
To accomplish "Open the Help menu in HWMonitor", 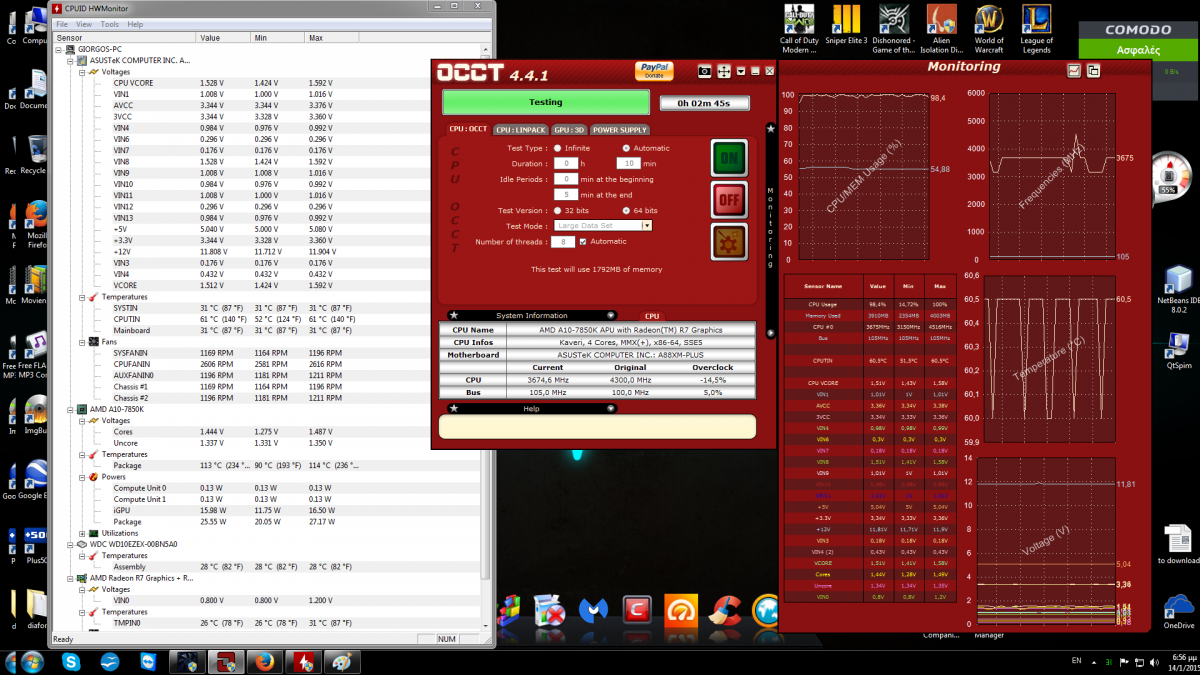I will (x=135, y=24).
